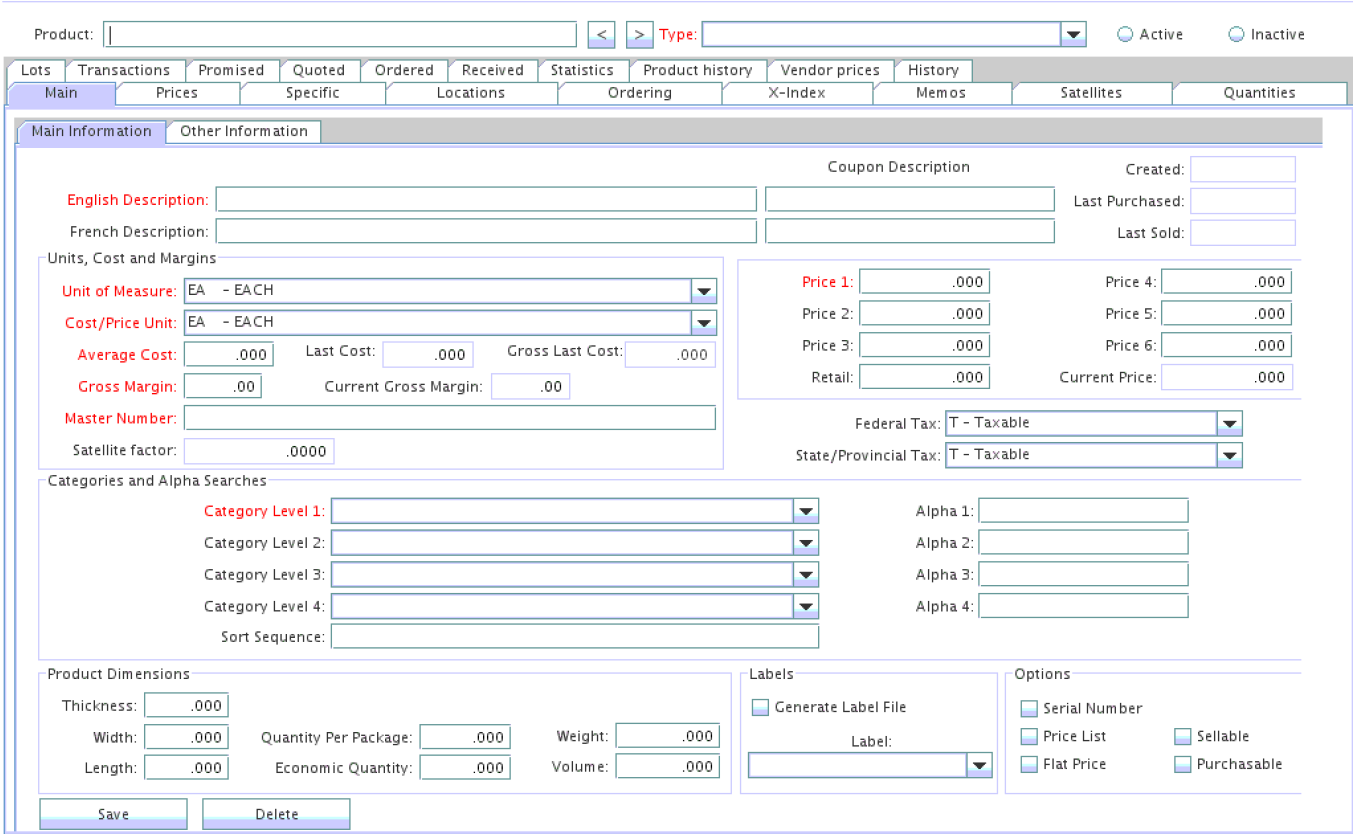The height and width of the screenshot is (834, 1353).
Task: Select the Inactive radio button
Action: 1237,34
